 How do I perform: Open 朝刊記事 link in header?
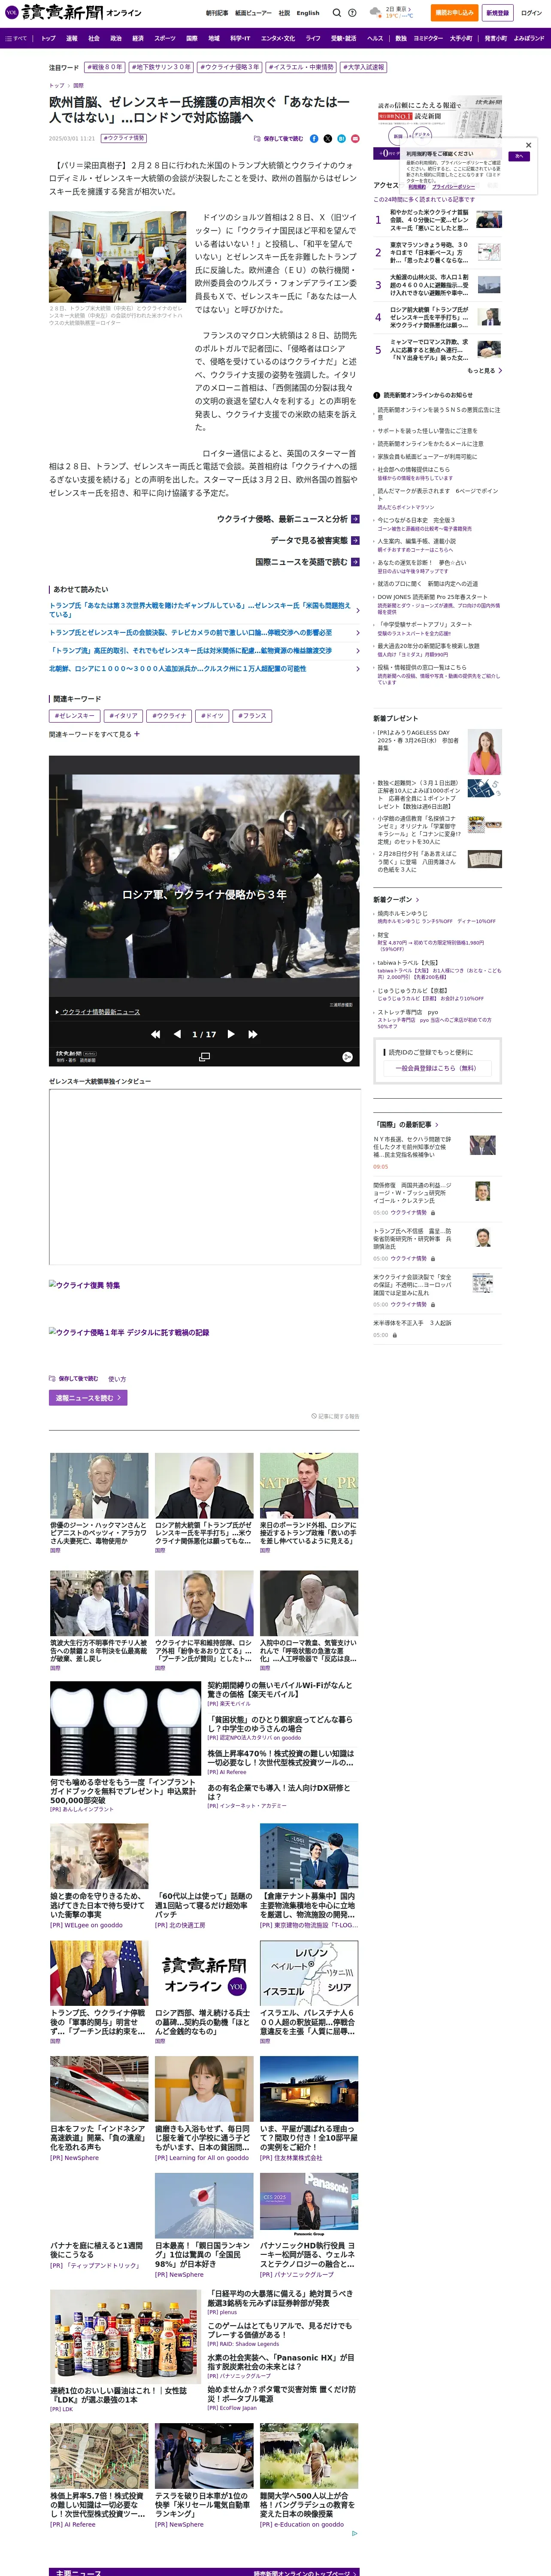tap(217, 13)
